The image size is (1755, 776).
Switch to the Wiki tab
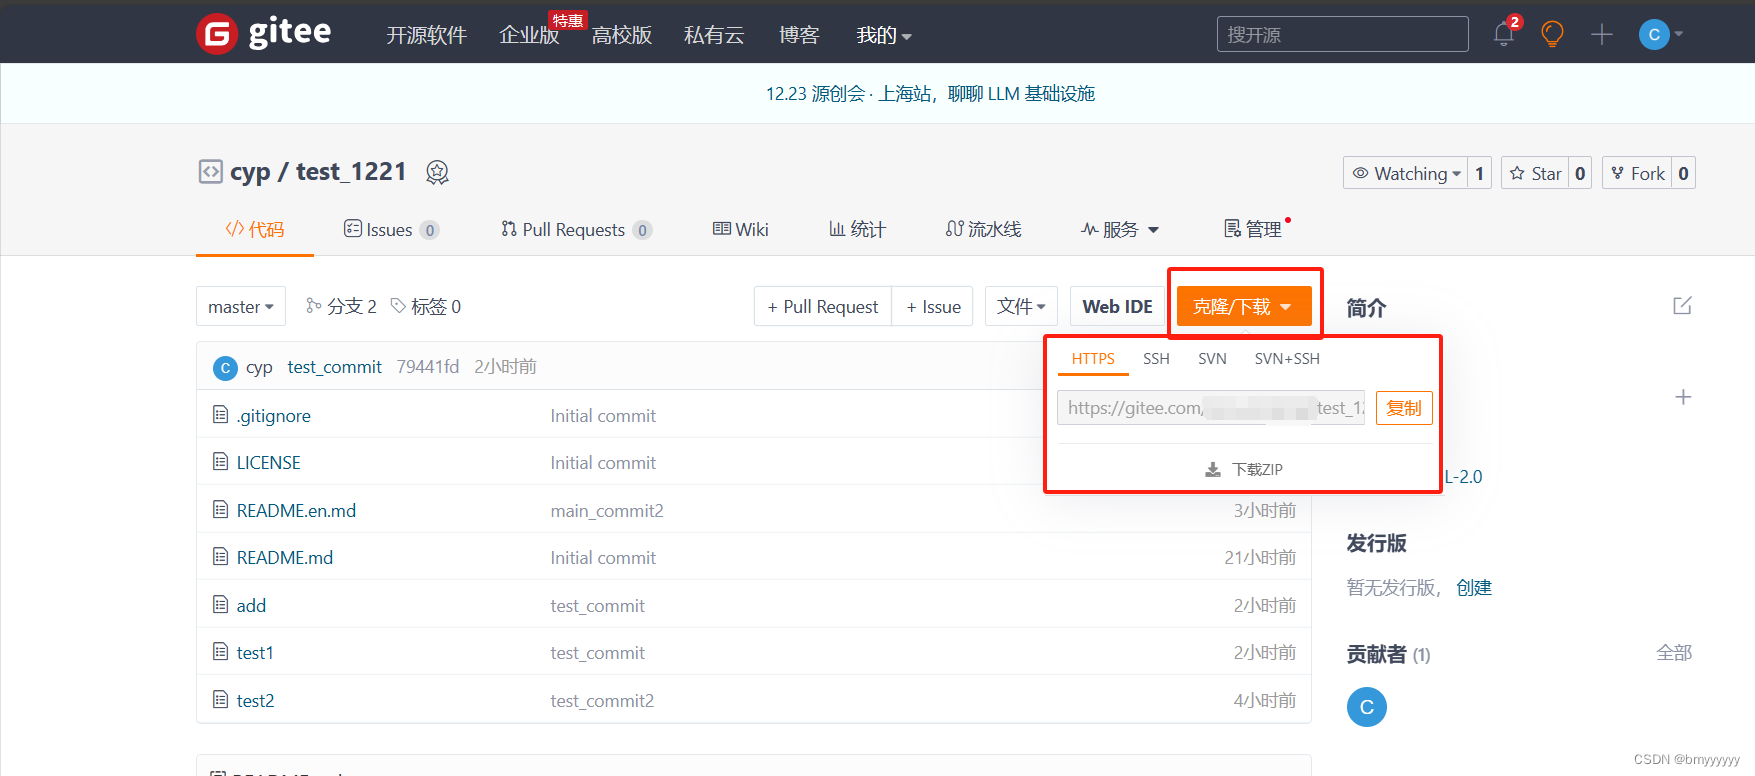point(740,230)
